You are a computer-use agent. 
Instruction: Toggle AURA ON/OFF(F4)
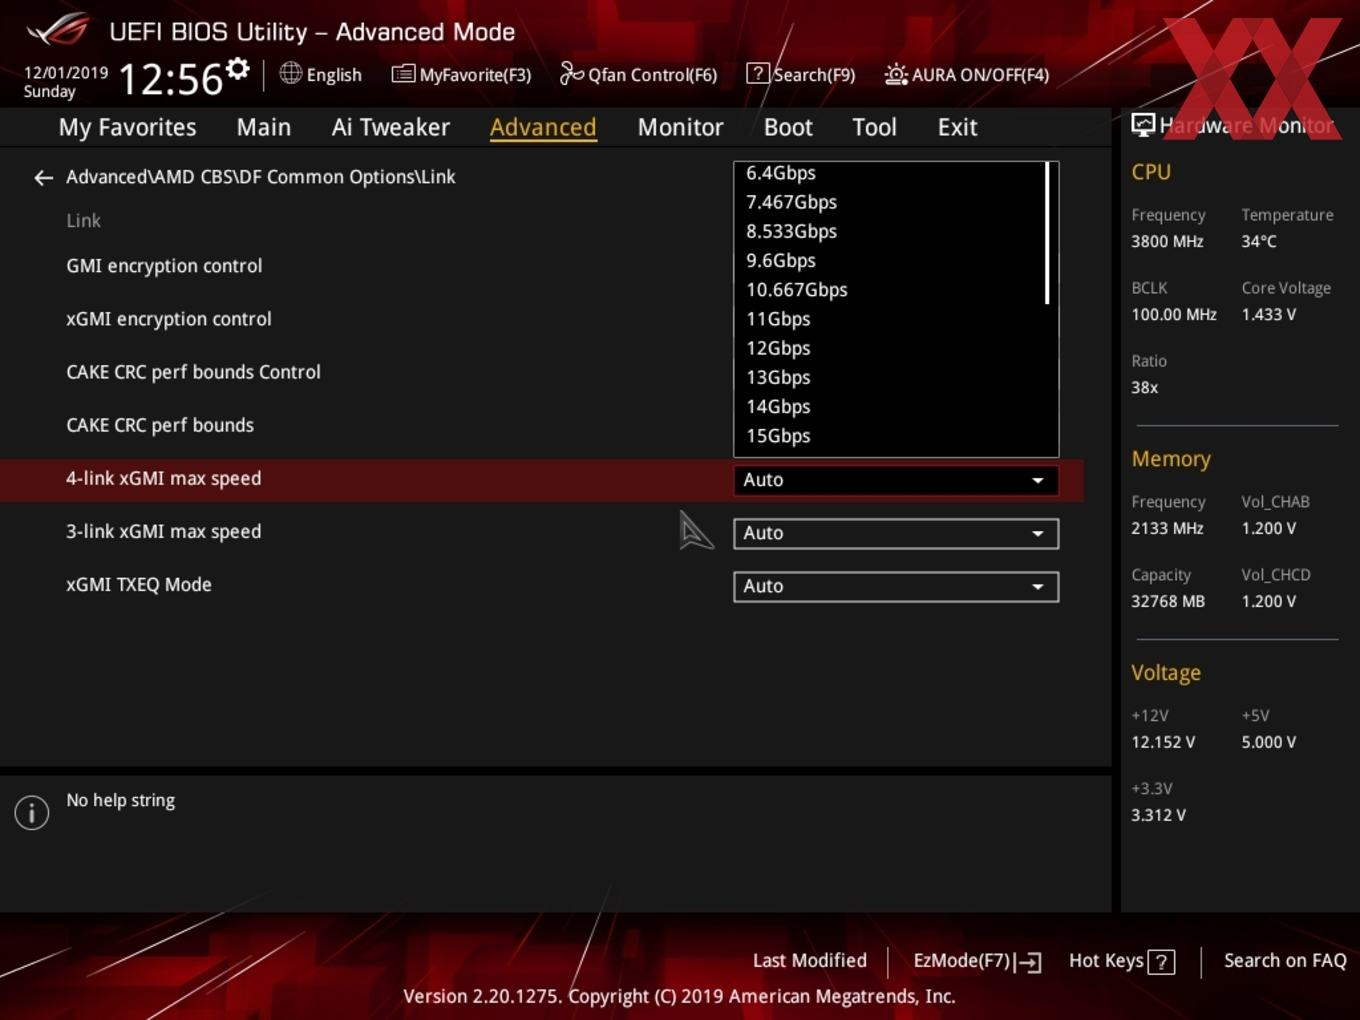(x=980, y=75)
